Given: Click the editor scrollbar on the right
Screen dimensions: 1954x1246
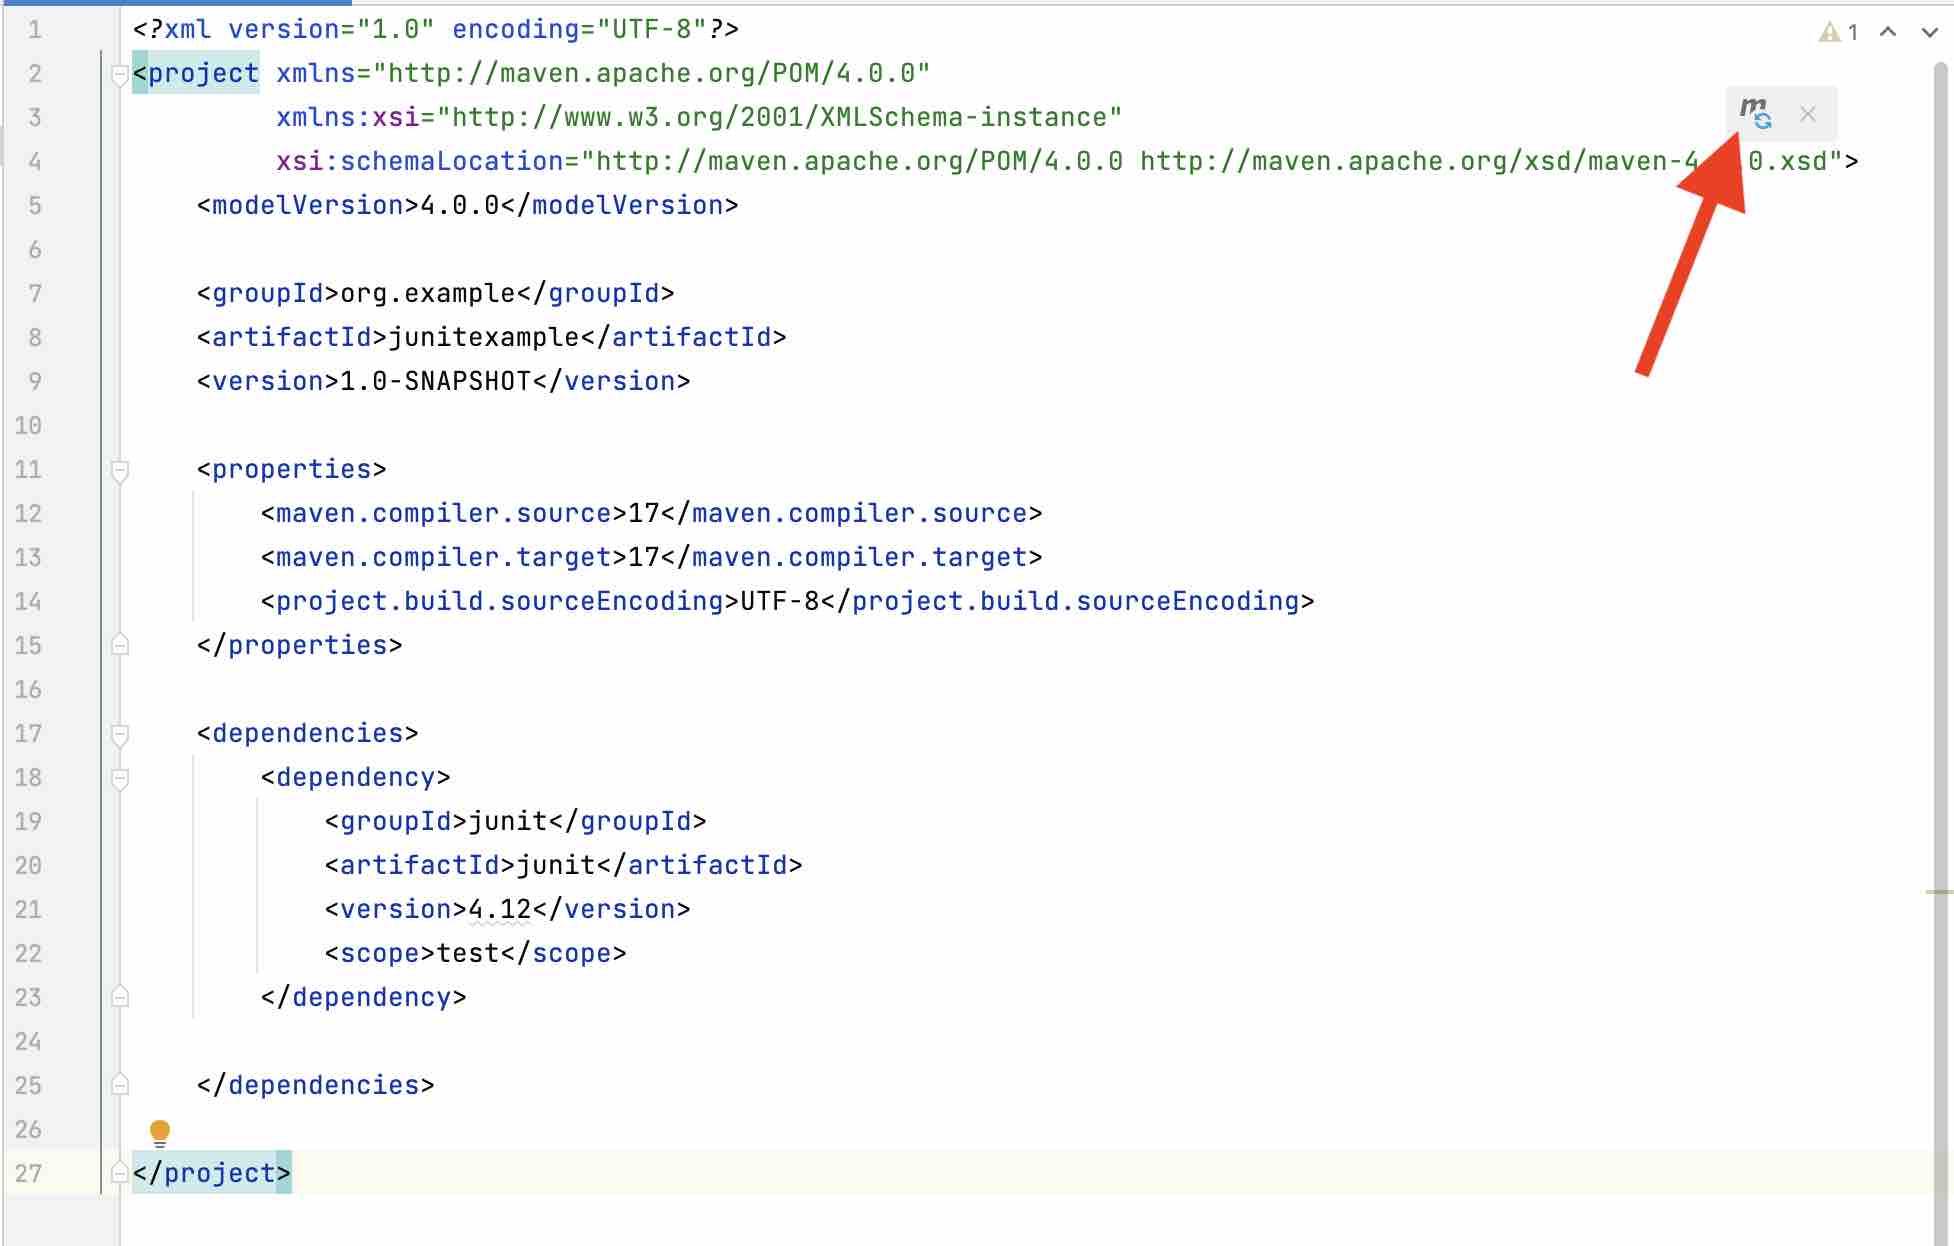Looking at the screenshot, I should (x=1944, y=600).
